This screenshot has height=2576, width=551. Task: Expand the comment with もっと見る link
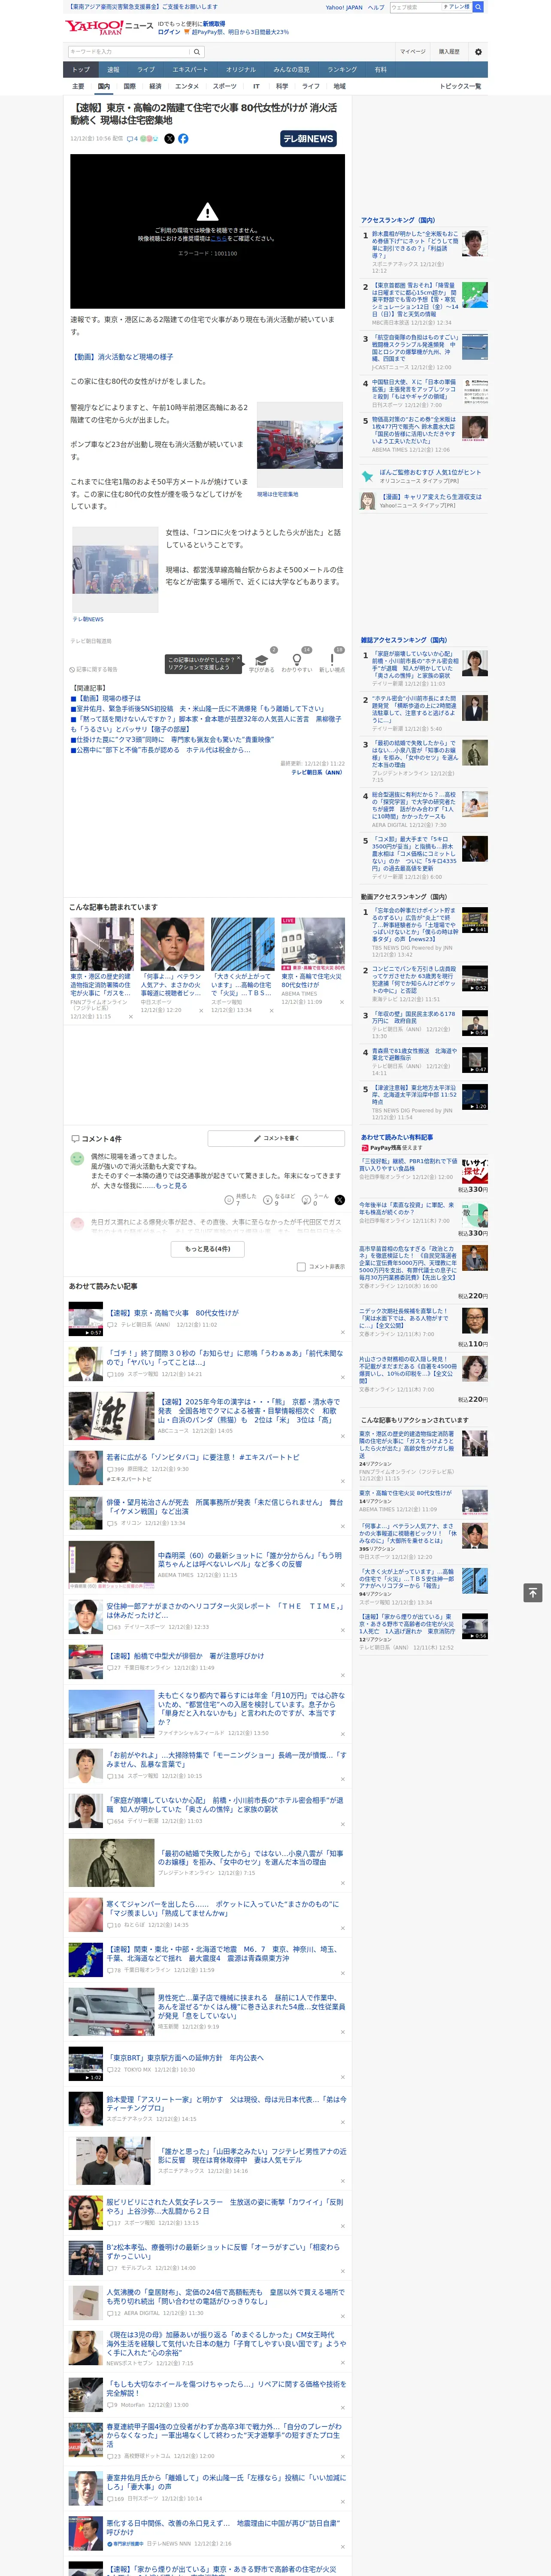coord(171,1186)
